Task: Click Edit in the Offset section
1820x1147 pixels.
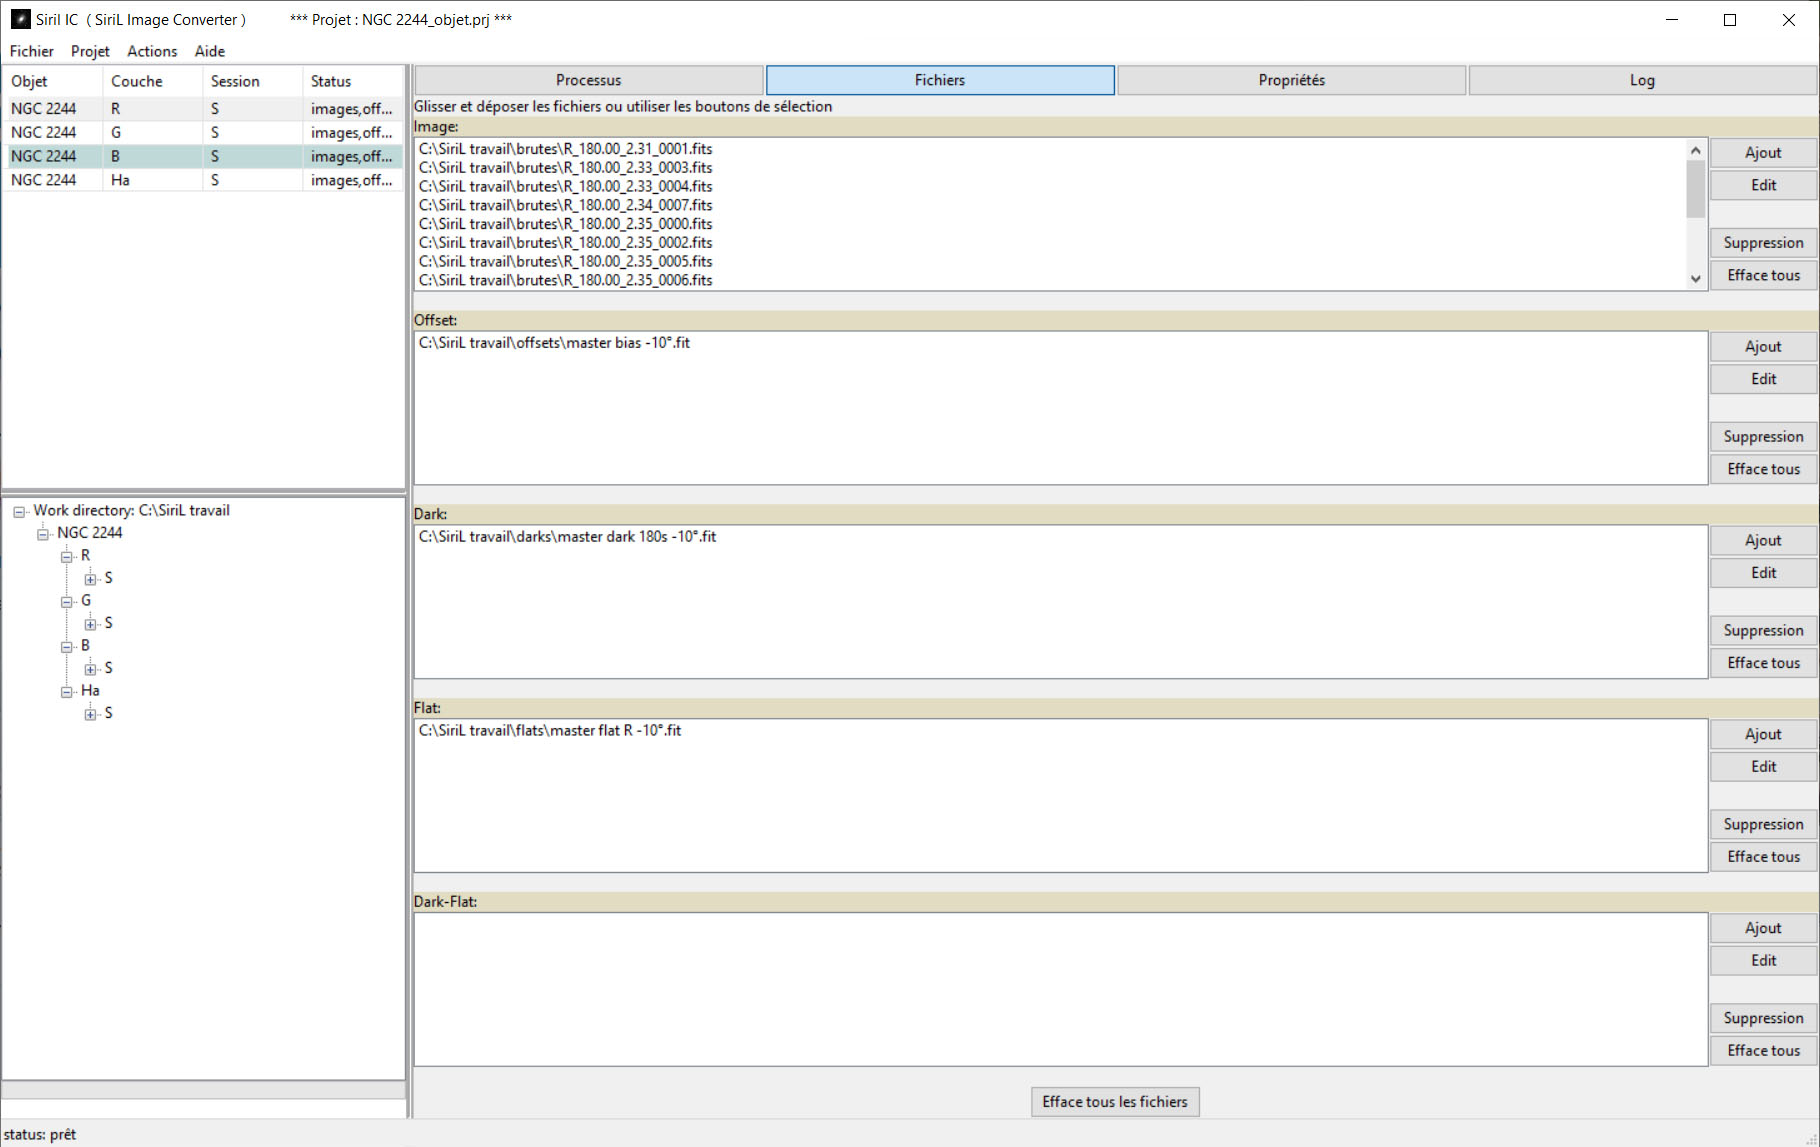Action: click(x=1763, y=379)
